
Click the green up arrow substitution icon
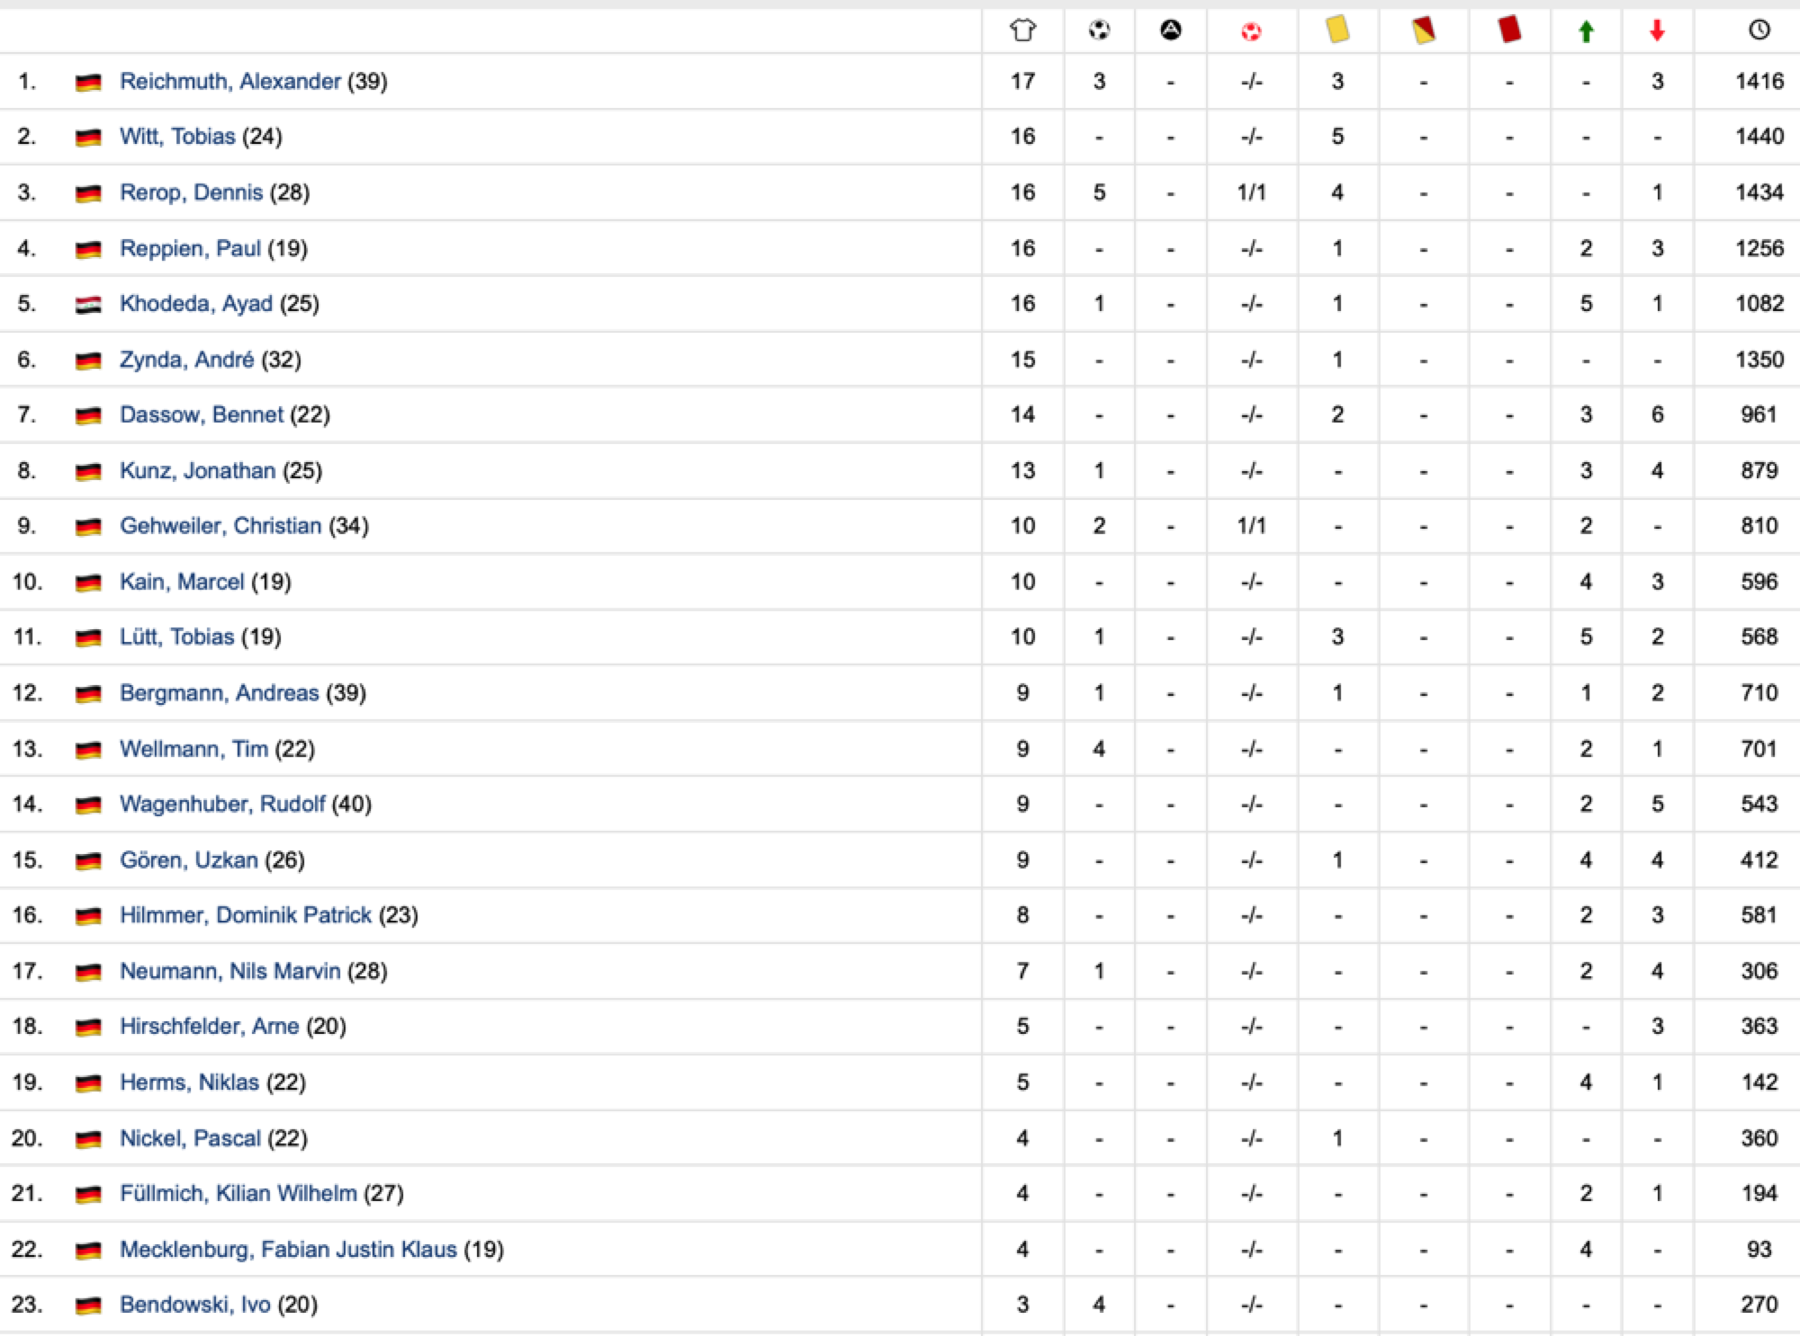point(1586,32)
